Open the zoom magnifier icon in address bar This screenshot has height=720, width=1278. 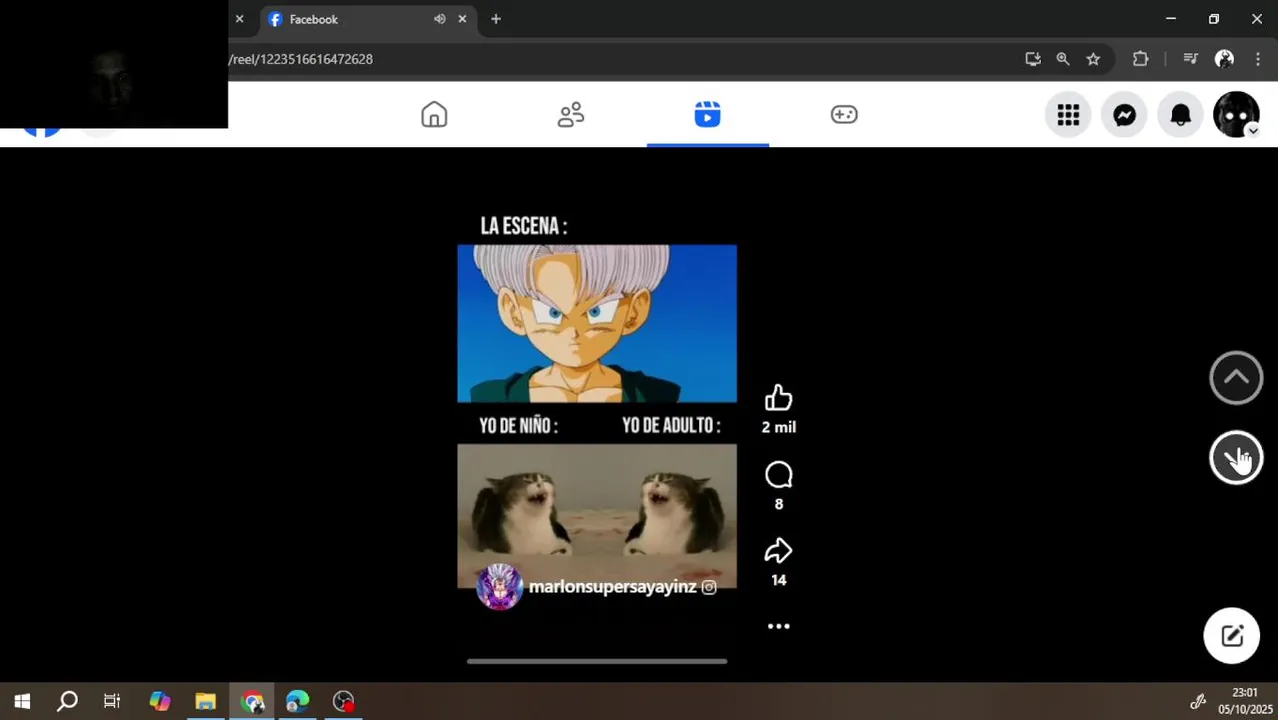pyautogui.click(x=1063, y=59)
